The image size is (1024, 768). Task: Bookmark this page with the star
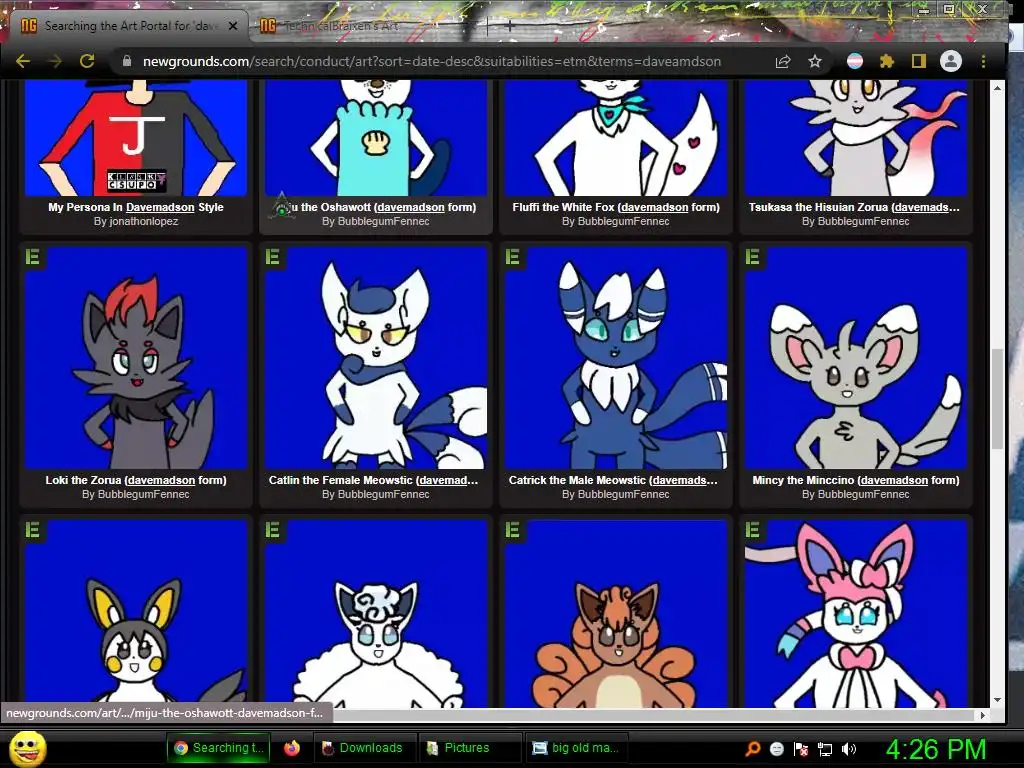coord(814,61)
